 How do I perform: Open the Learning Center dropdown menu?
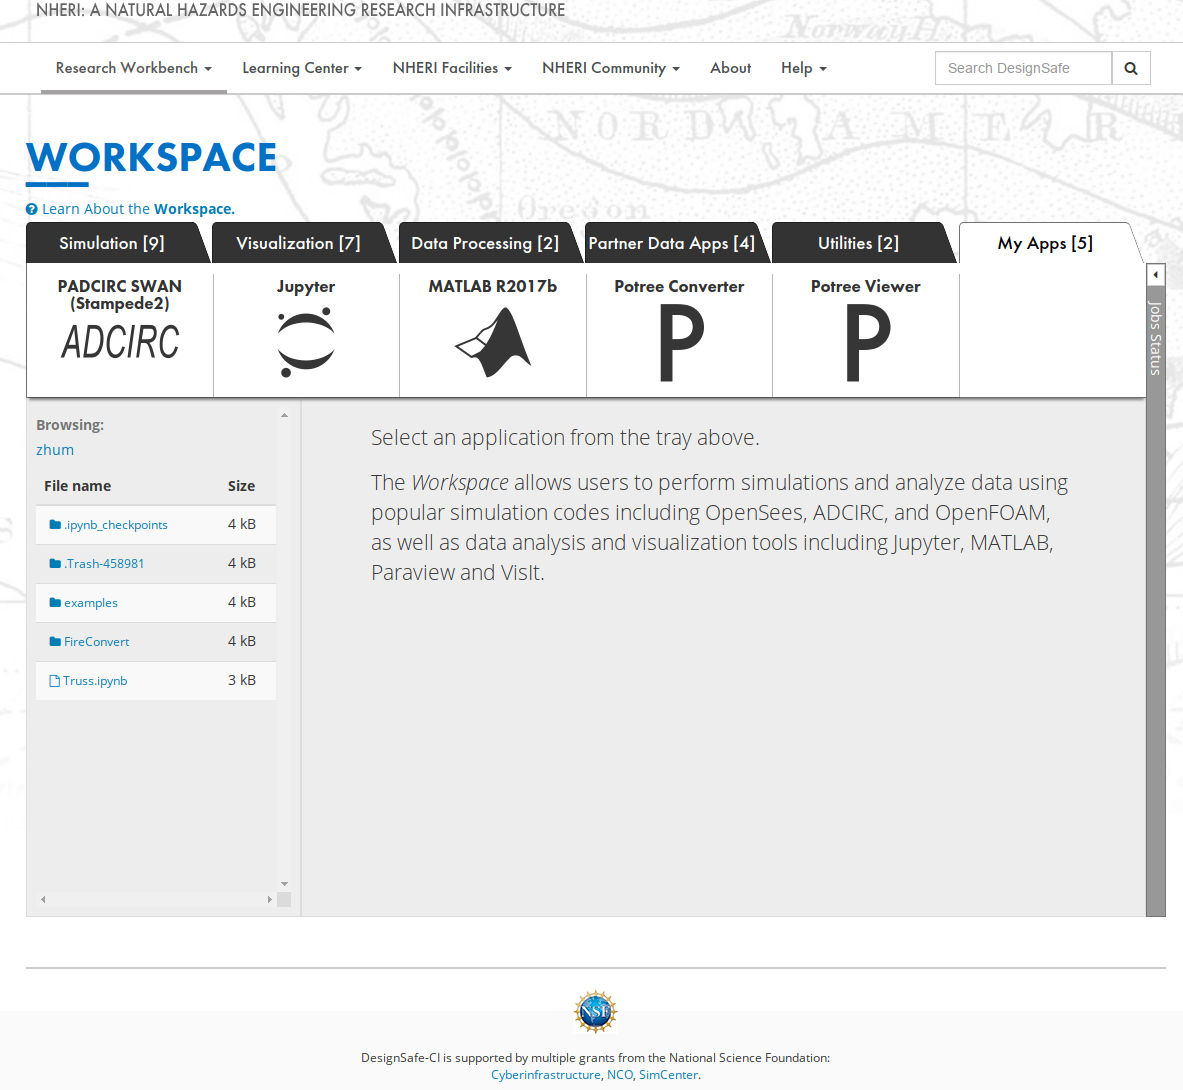(x=302, y=68)
